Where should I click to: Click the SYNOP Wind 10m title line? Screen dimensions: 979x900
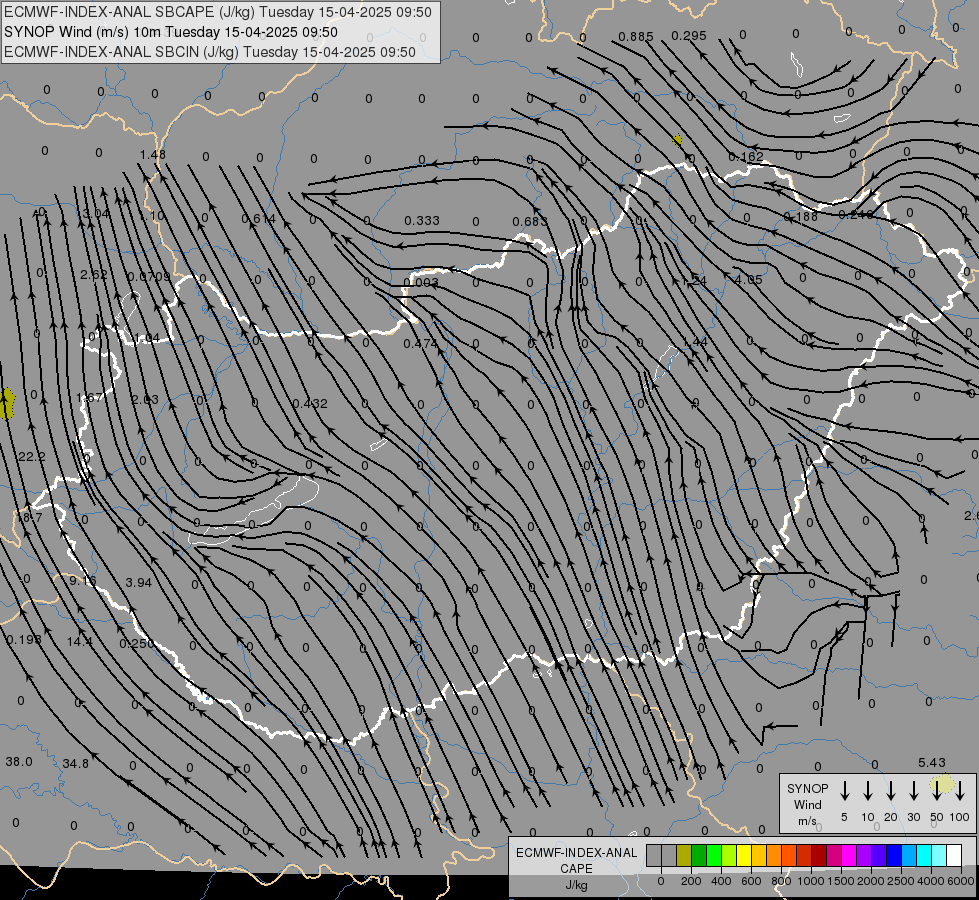click(x=170, y=32)
